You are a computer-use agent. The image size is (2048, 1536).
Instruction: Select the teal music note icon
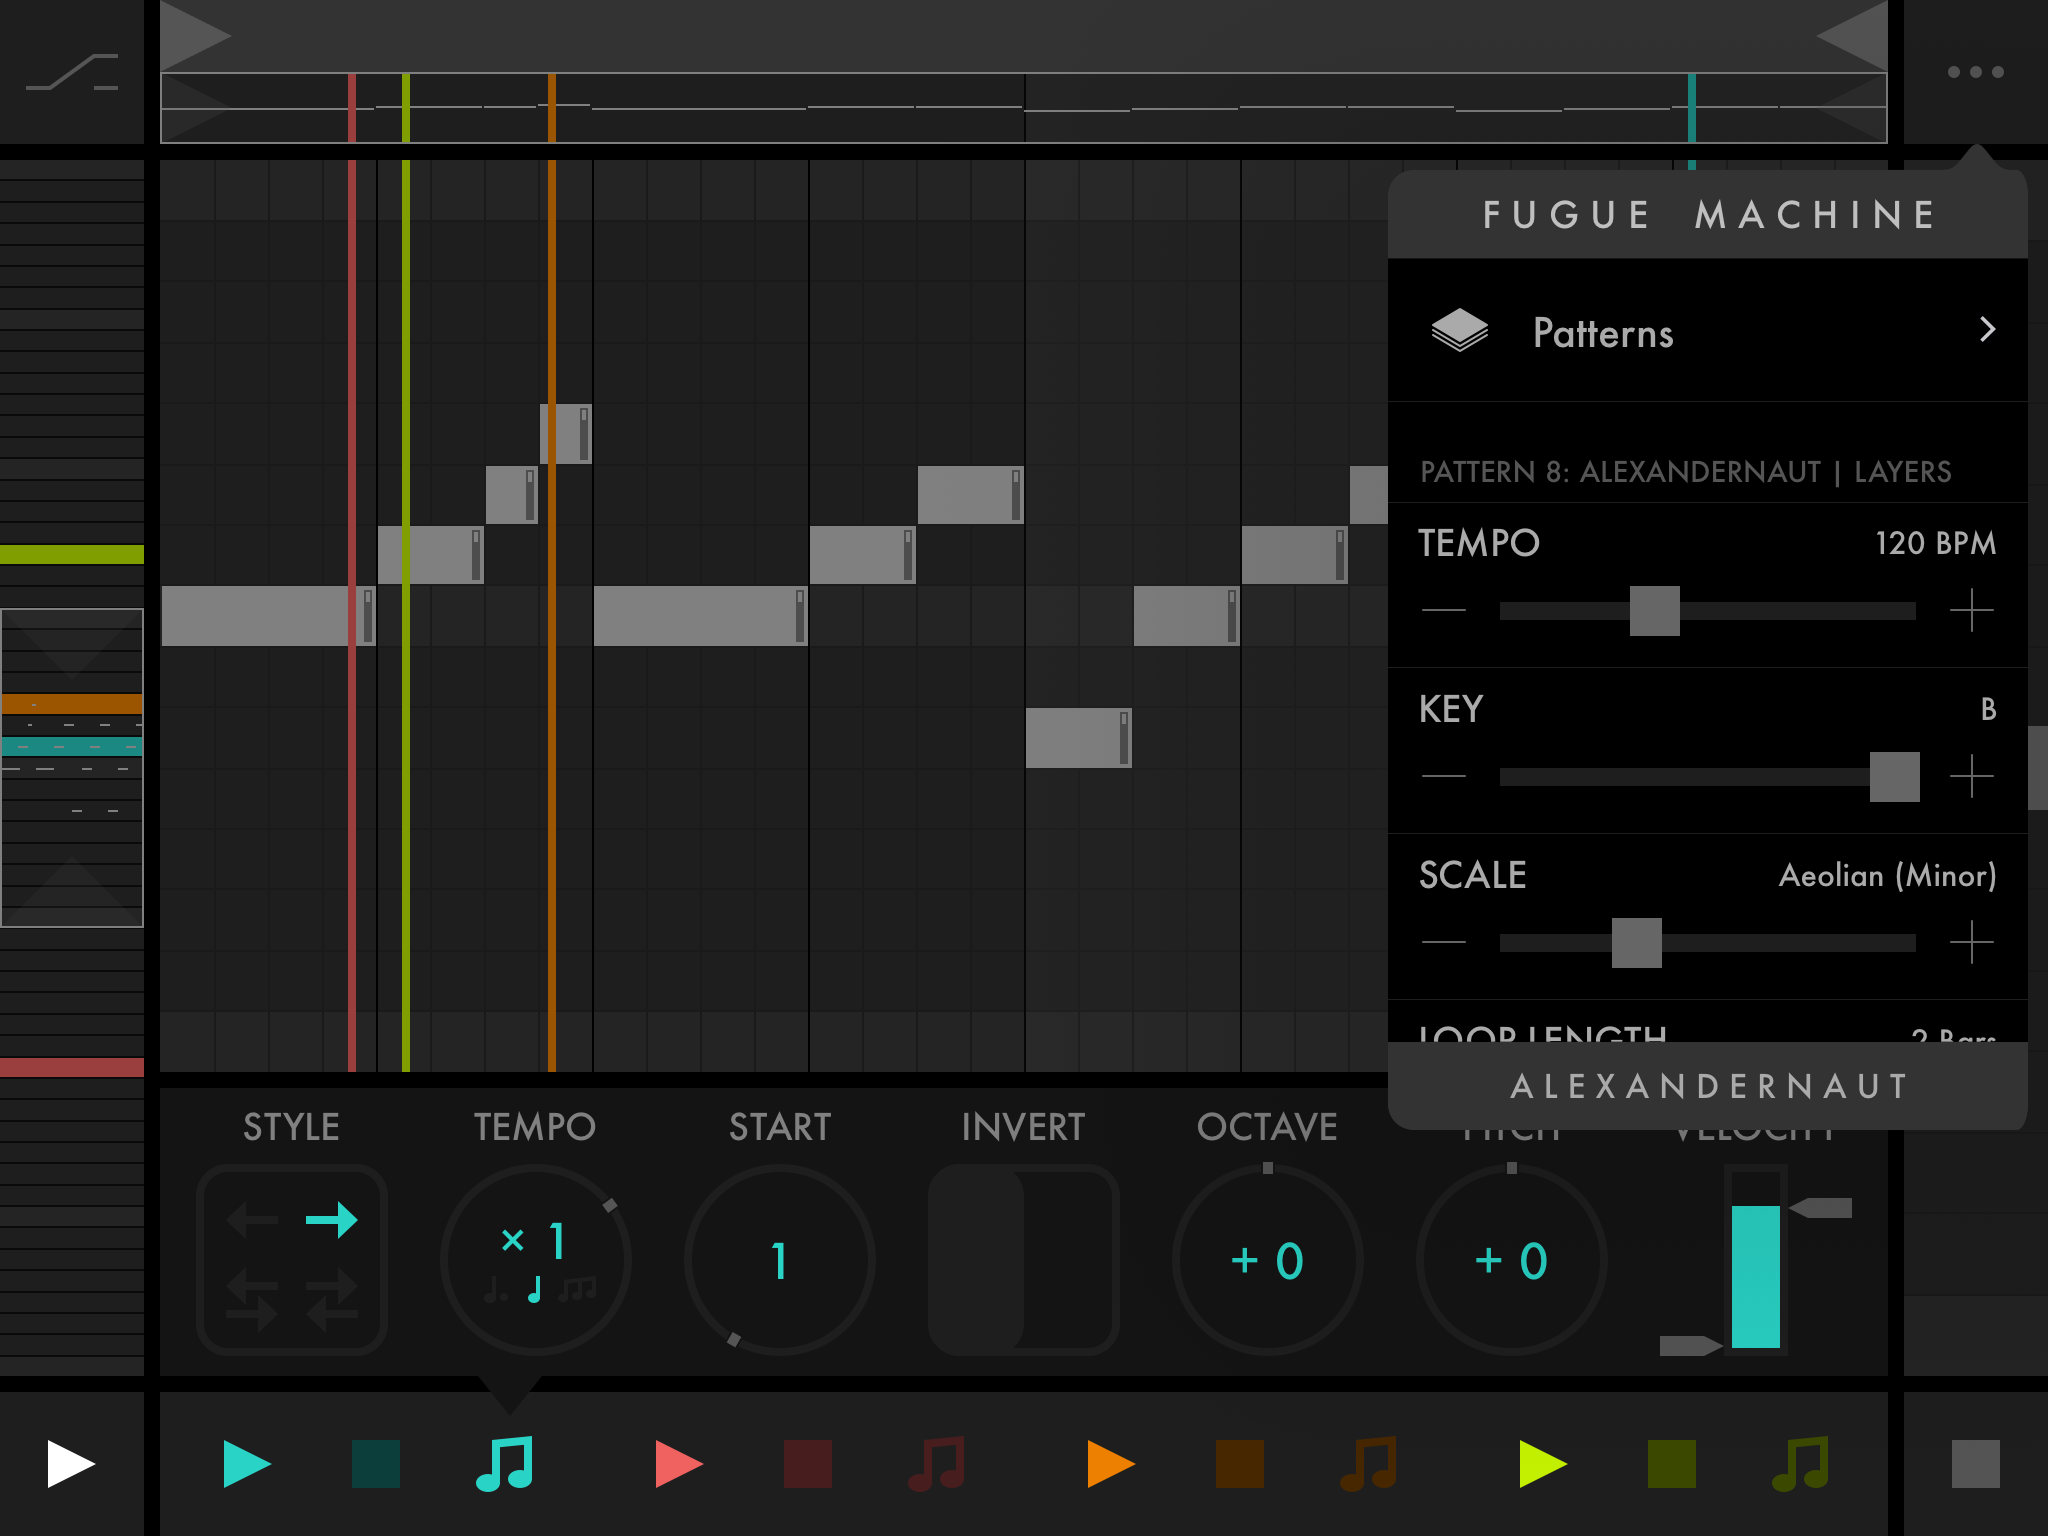pos(505,1464)
